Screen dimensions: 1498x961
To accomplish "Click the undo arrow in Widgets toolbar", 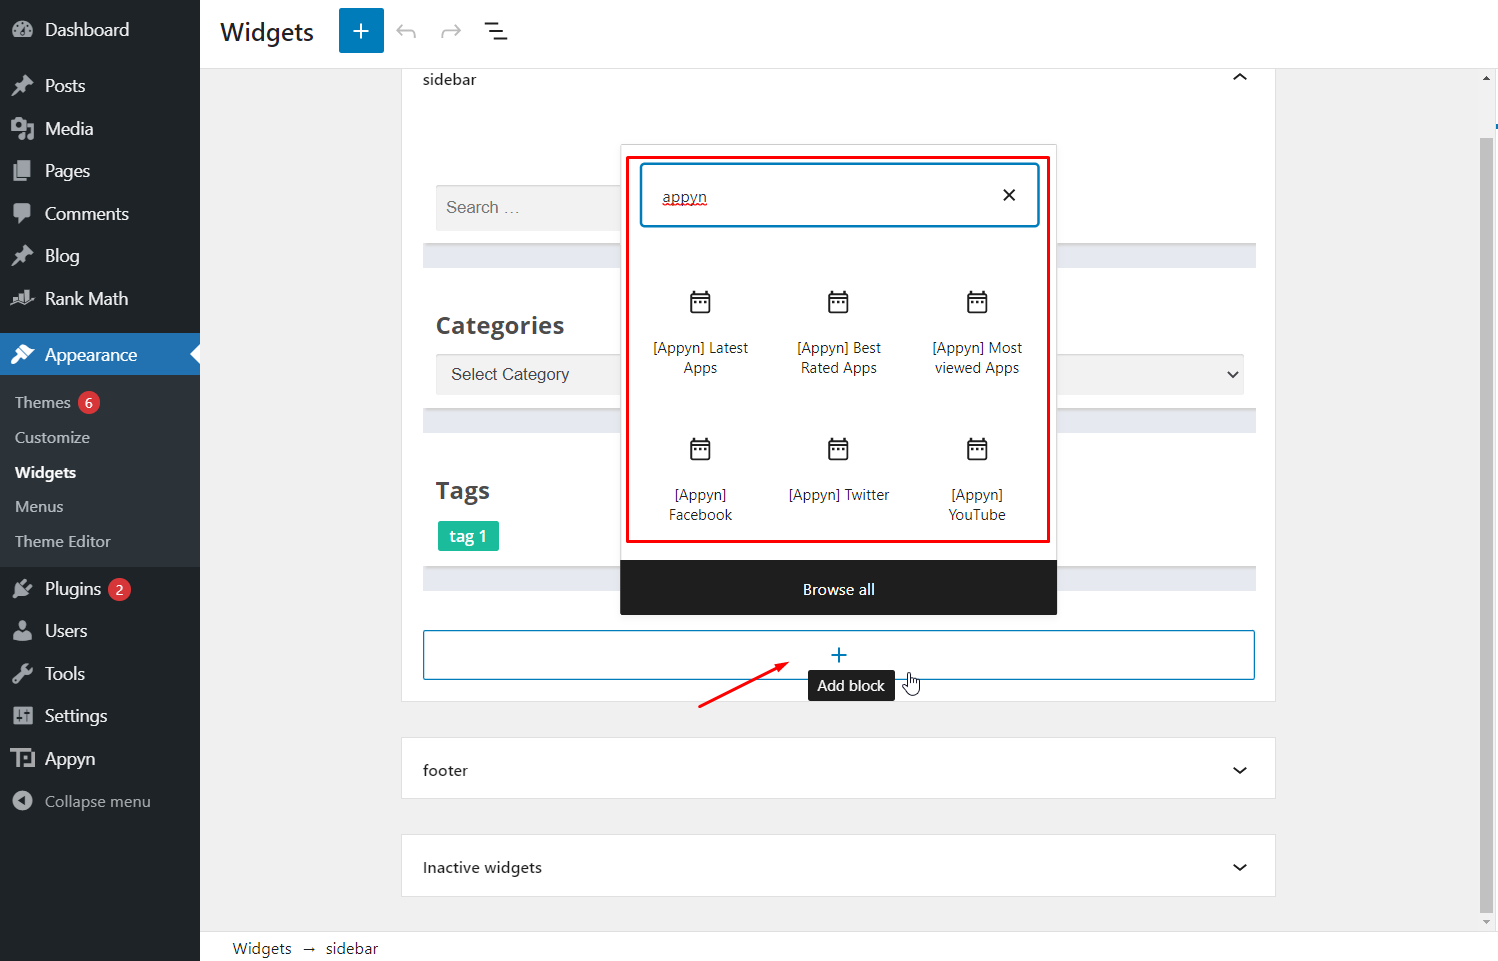I will pos(406,31).
